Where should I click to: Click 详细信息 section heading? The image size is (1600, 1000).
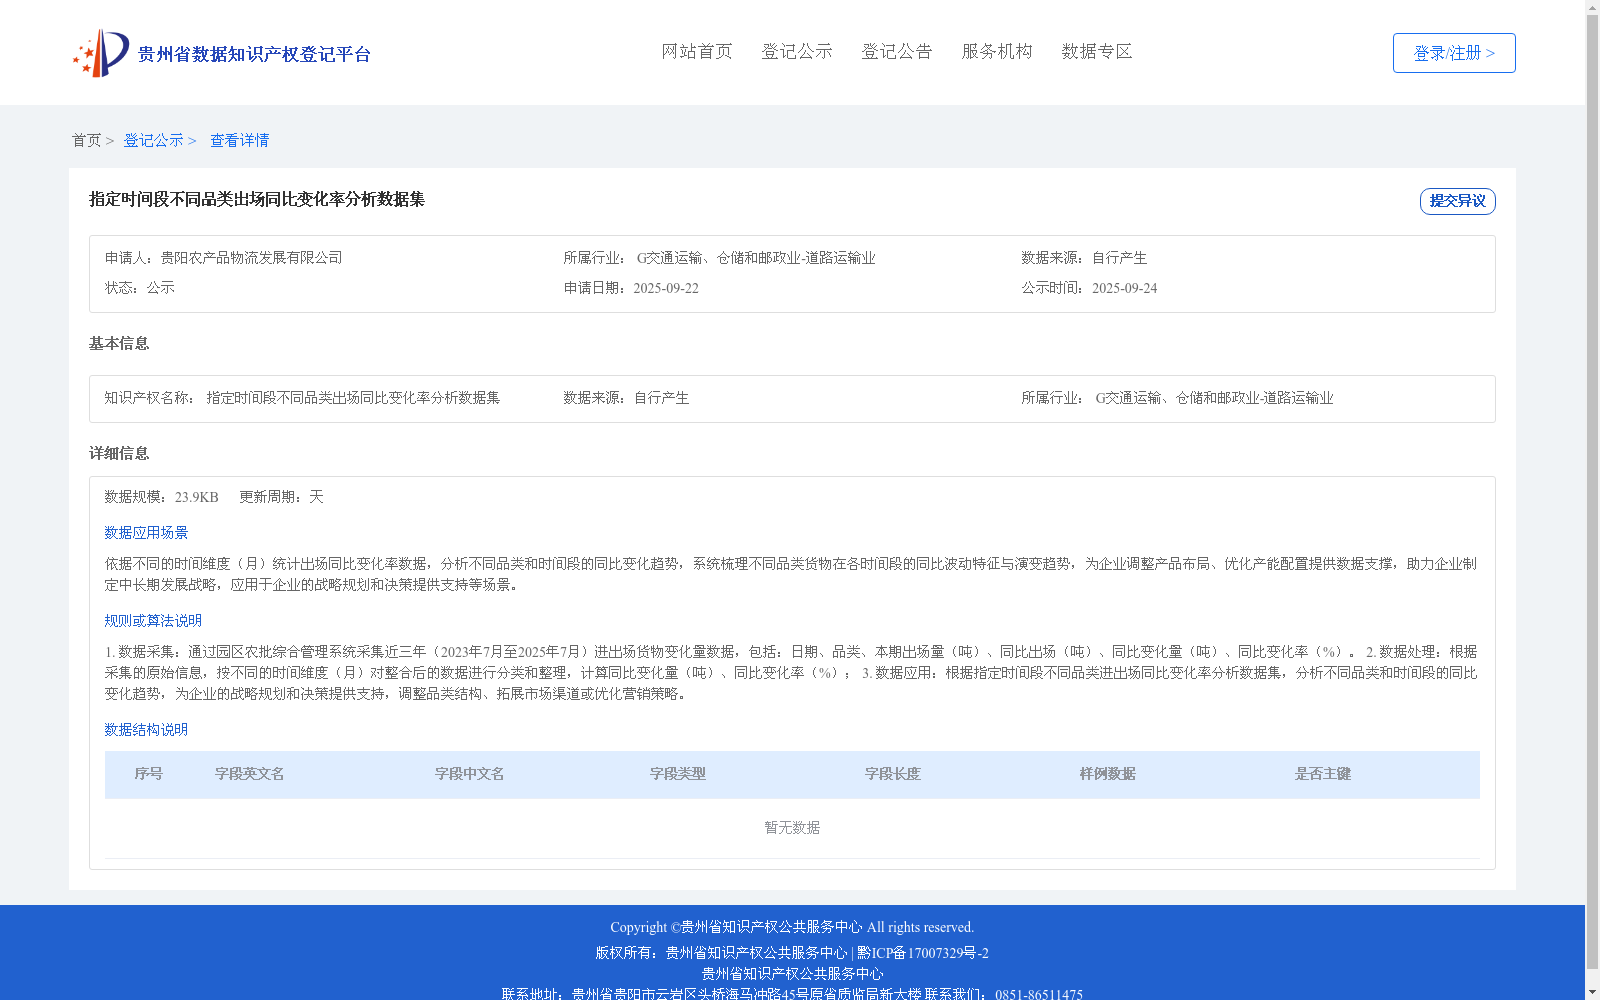tap(119, 453)
